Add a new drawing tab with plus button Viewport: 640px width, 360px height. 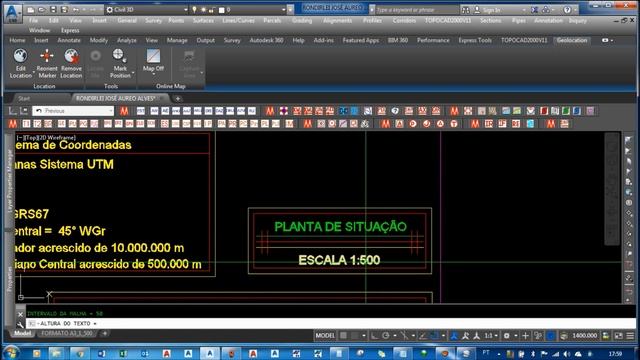pos(178,98)
